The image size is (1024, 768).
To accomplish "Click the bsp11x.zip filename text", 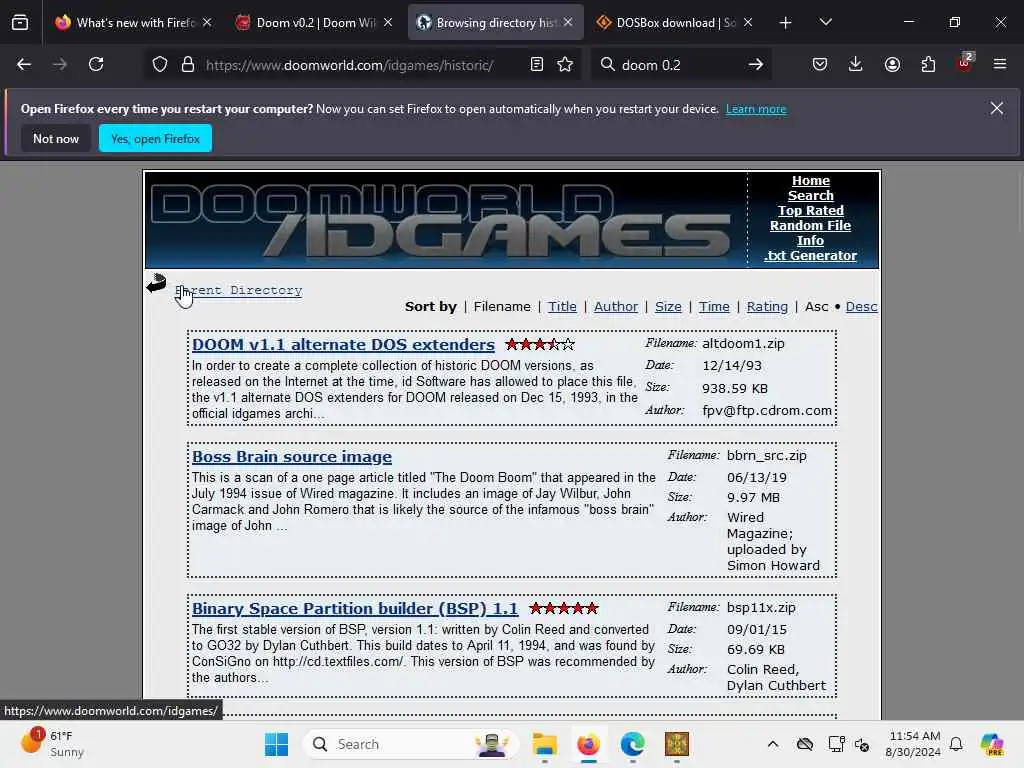I will (761, 608).
